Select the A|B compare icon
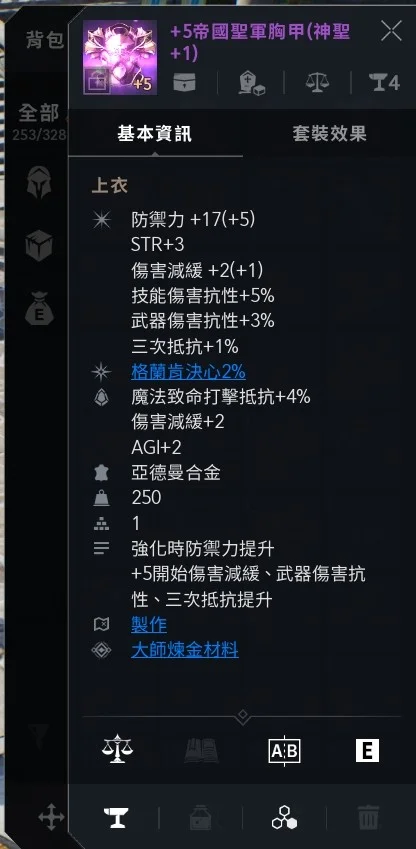 (284, 751)
